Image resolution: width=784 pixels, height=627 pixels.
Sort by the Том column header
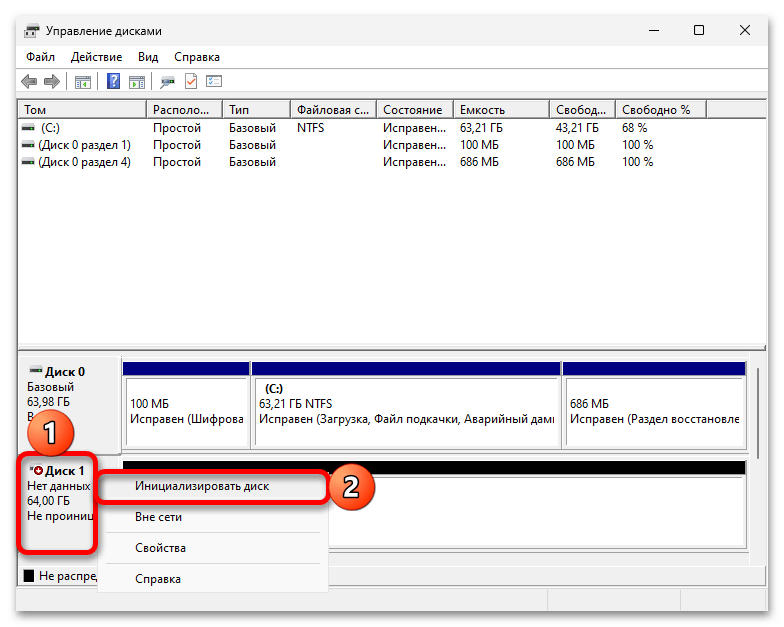(82, 110)
